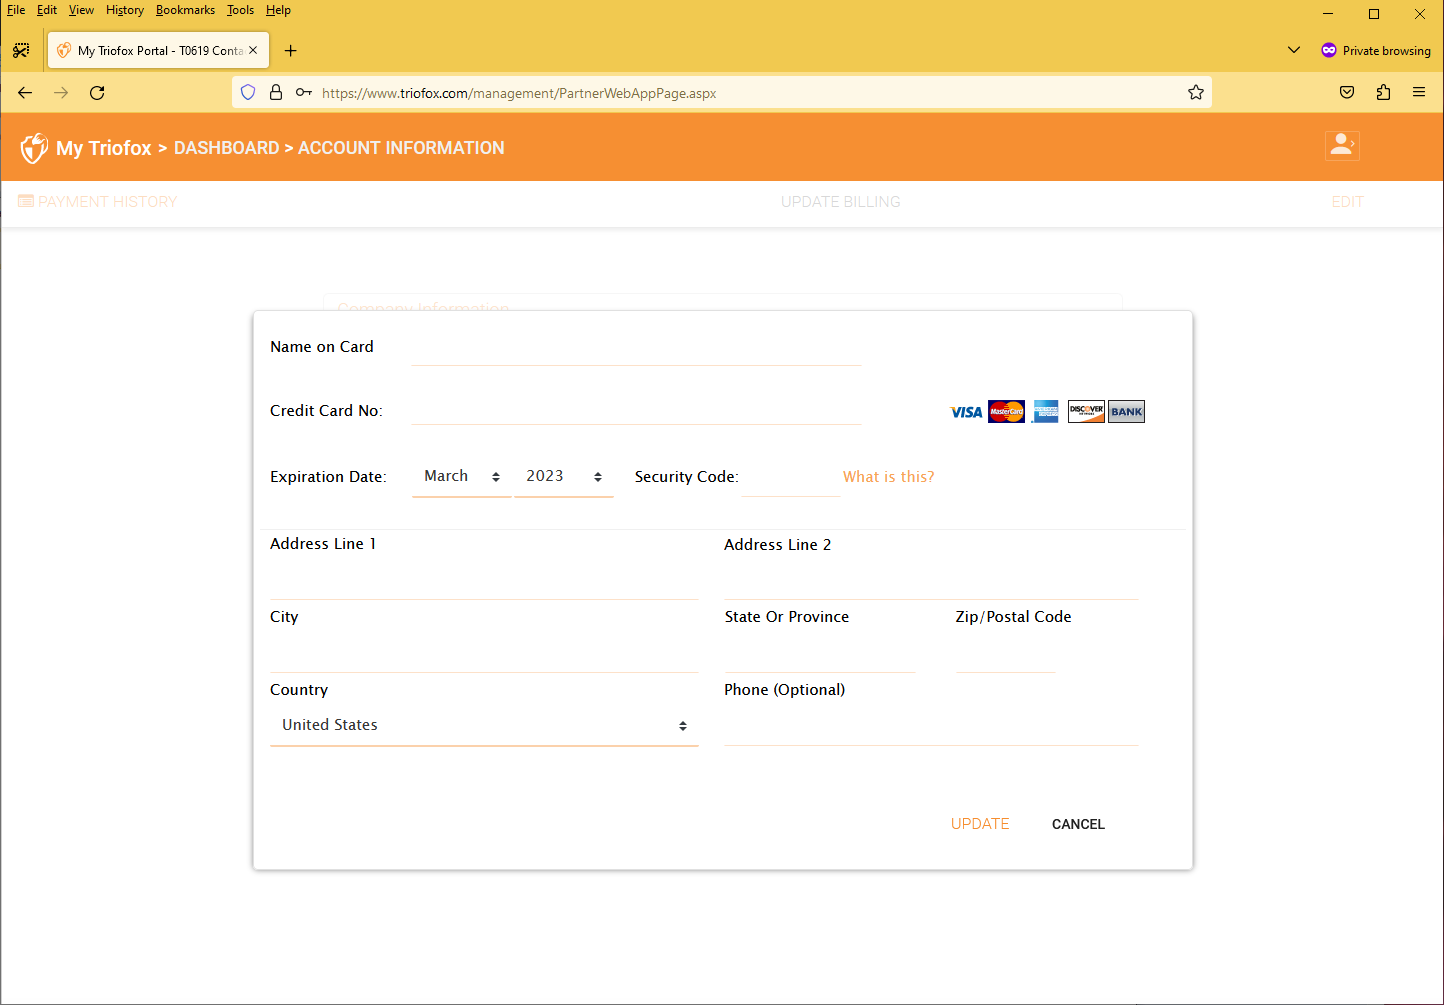This screenshot has height=1005, width=1444.
Task: Open the What is this? security code link
Action: coord(888,476)
